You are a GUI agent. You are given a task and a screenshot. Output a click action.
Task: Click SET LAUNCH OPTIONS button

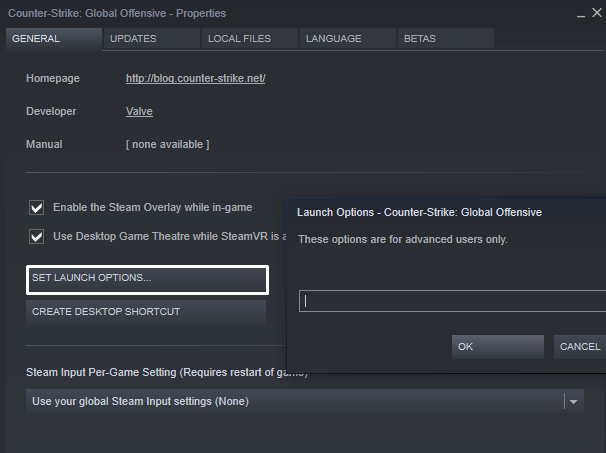click(147, 280)
